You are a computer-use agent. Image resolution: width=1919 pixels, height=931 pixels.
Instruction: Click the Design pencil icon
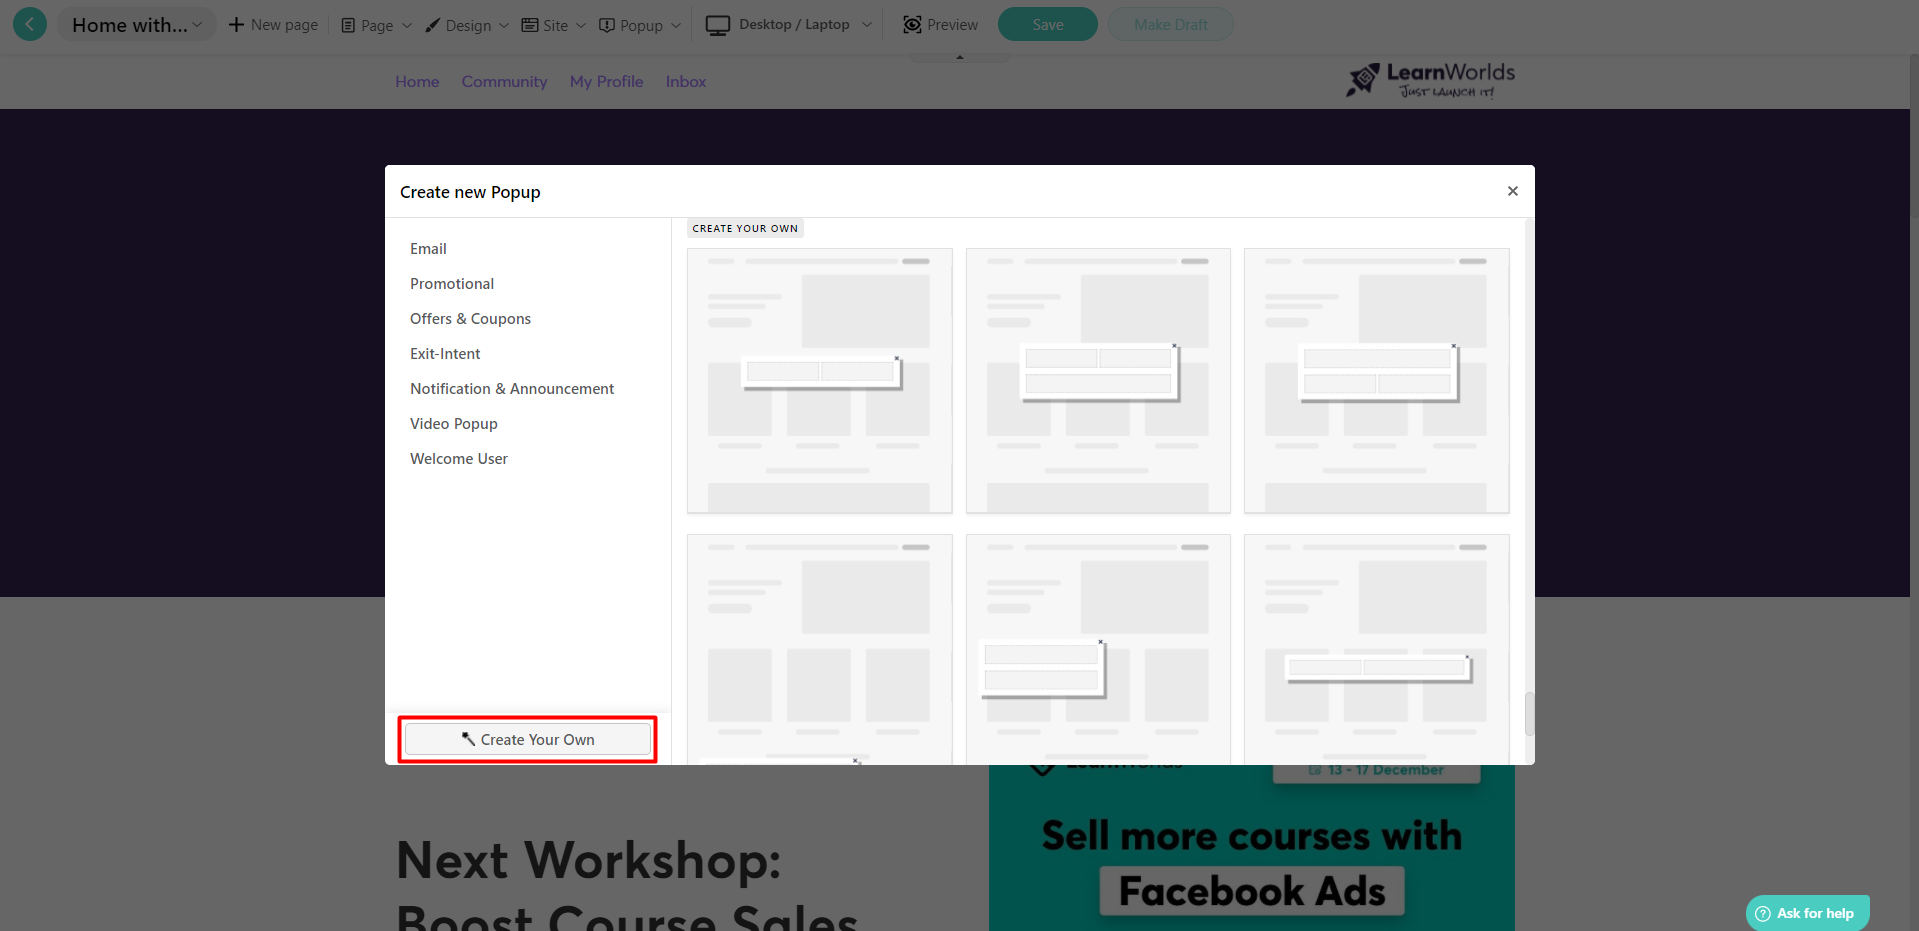pos(431,24)
